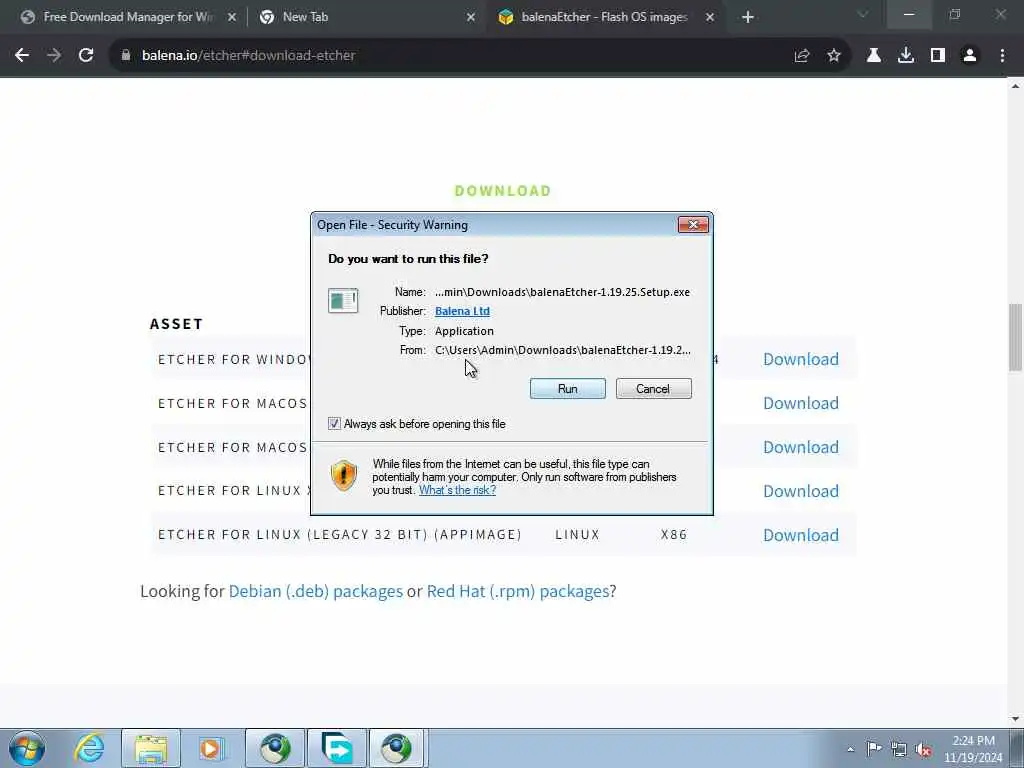Open the network tray icon
The image size is (1024, 768).
899,749
